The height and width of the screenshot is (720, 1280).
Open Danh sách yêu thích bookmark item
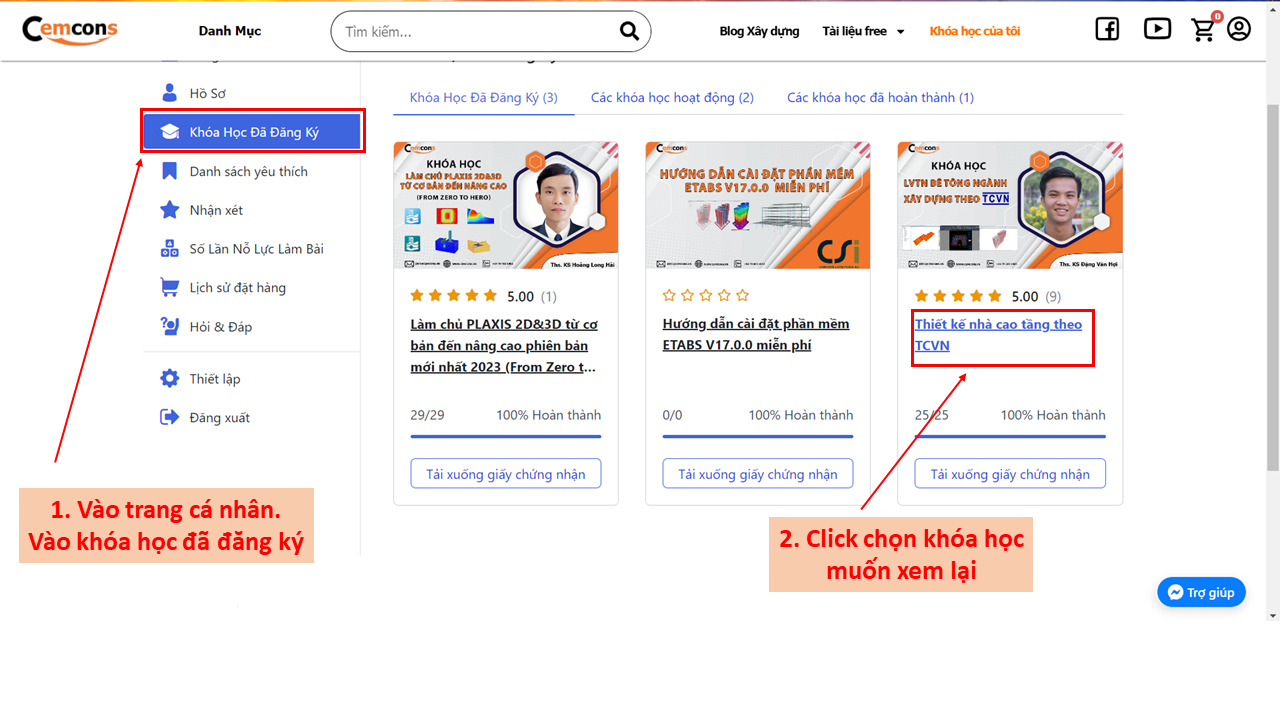(248, 172)
